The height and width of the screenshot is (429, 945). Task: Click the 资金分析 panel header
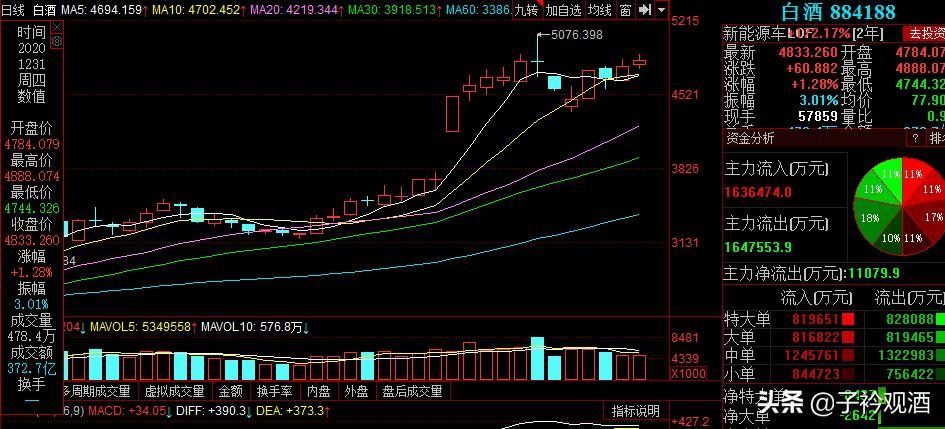coord(750,139)
